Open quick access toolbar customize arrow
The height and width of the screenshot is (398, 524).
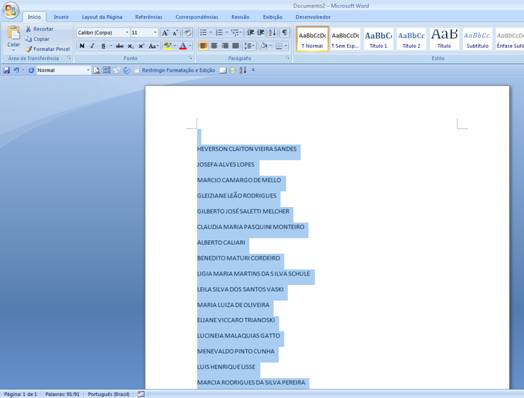pyautogui.click(x=253, y=70)
